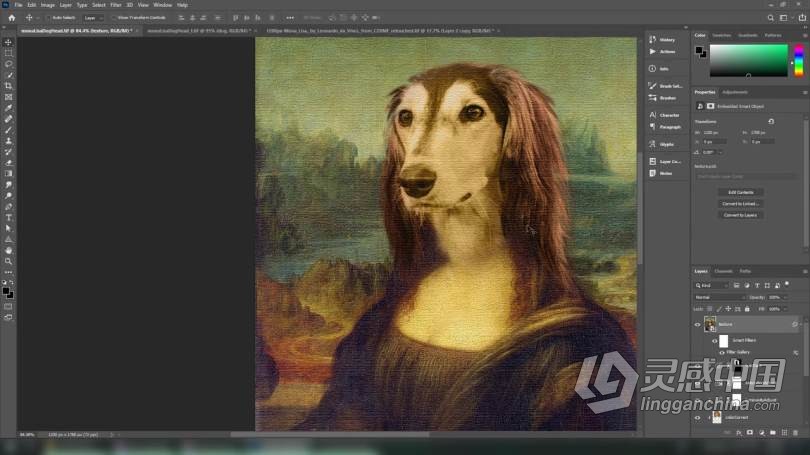Open the Paragraph panel
The image size is (810, 455).
[x=664, y=127]
